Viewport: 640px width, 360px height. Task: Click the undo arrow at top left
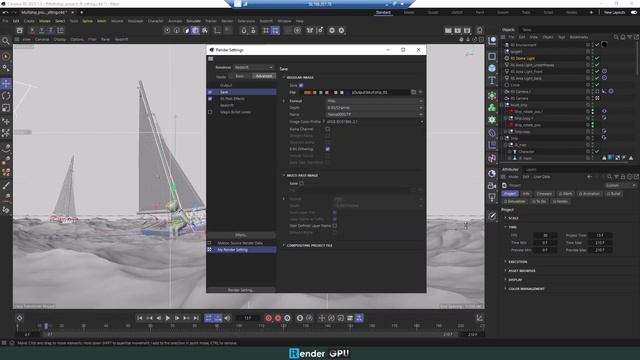pos(5,13)
